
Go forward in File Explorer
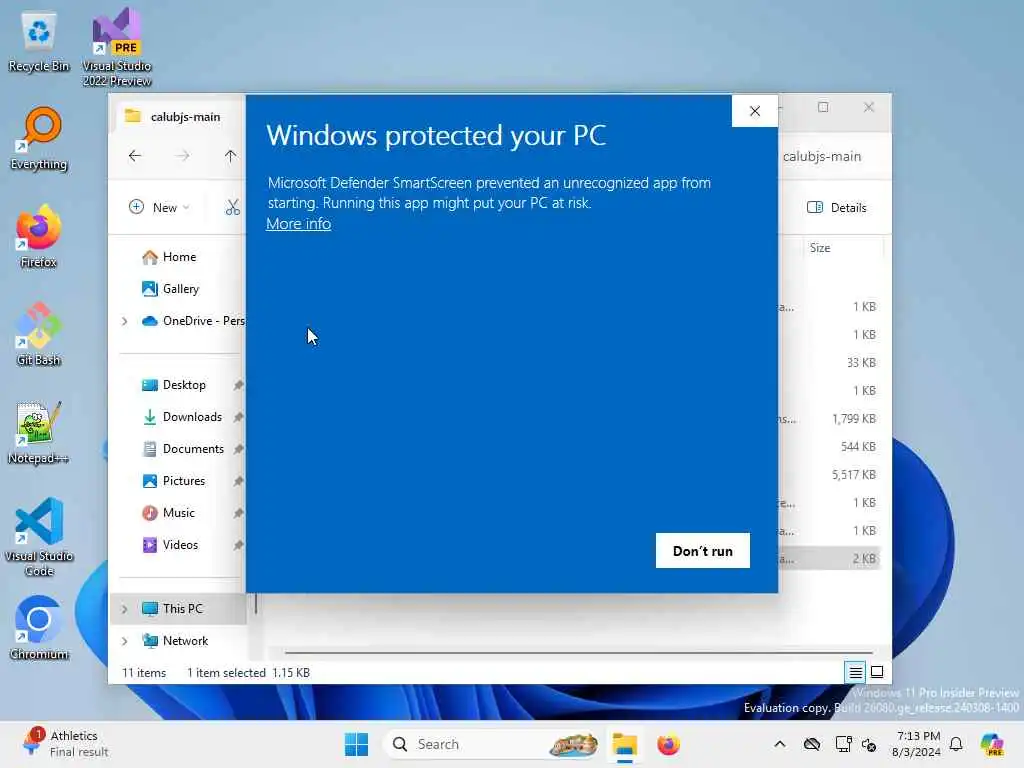pyautogui.click(x=183, y=156)
